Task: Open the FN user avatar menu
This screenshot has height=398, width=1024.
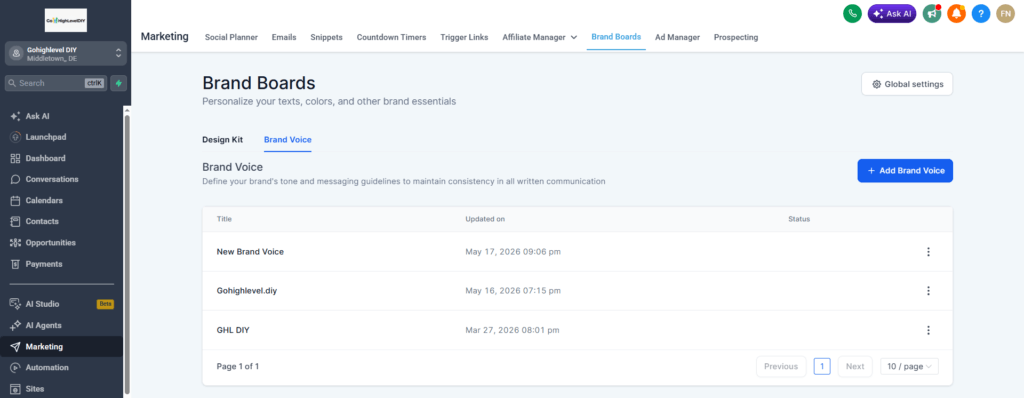Action: coord(1006,13)
